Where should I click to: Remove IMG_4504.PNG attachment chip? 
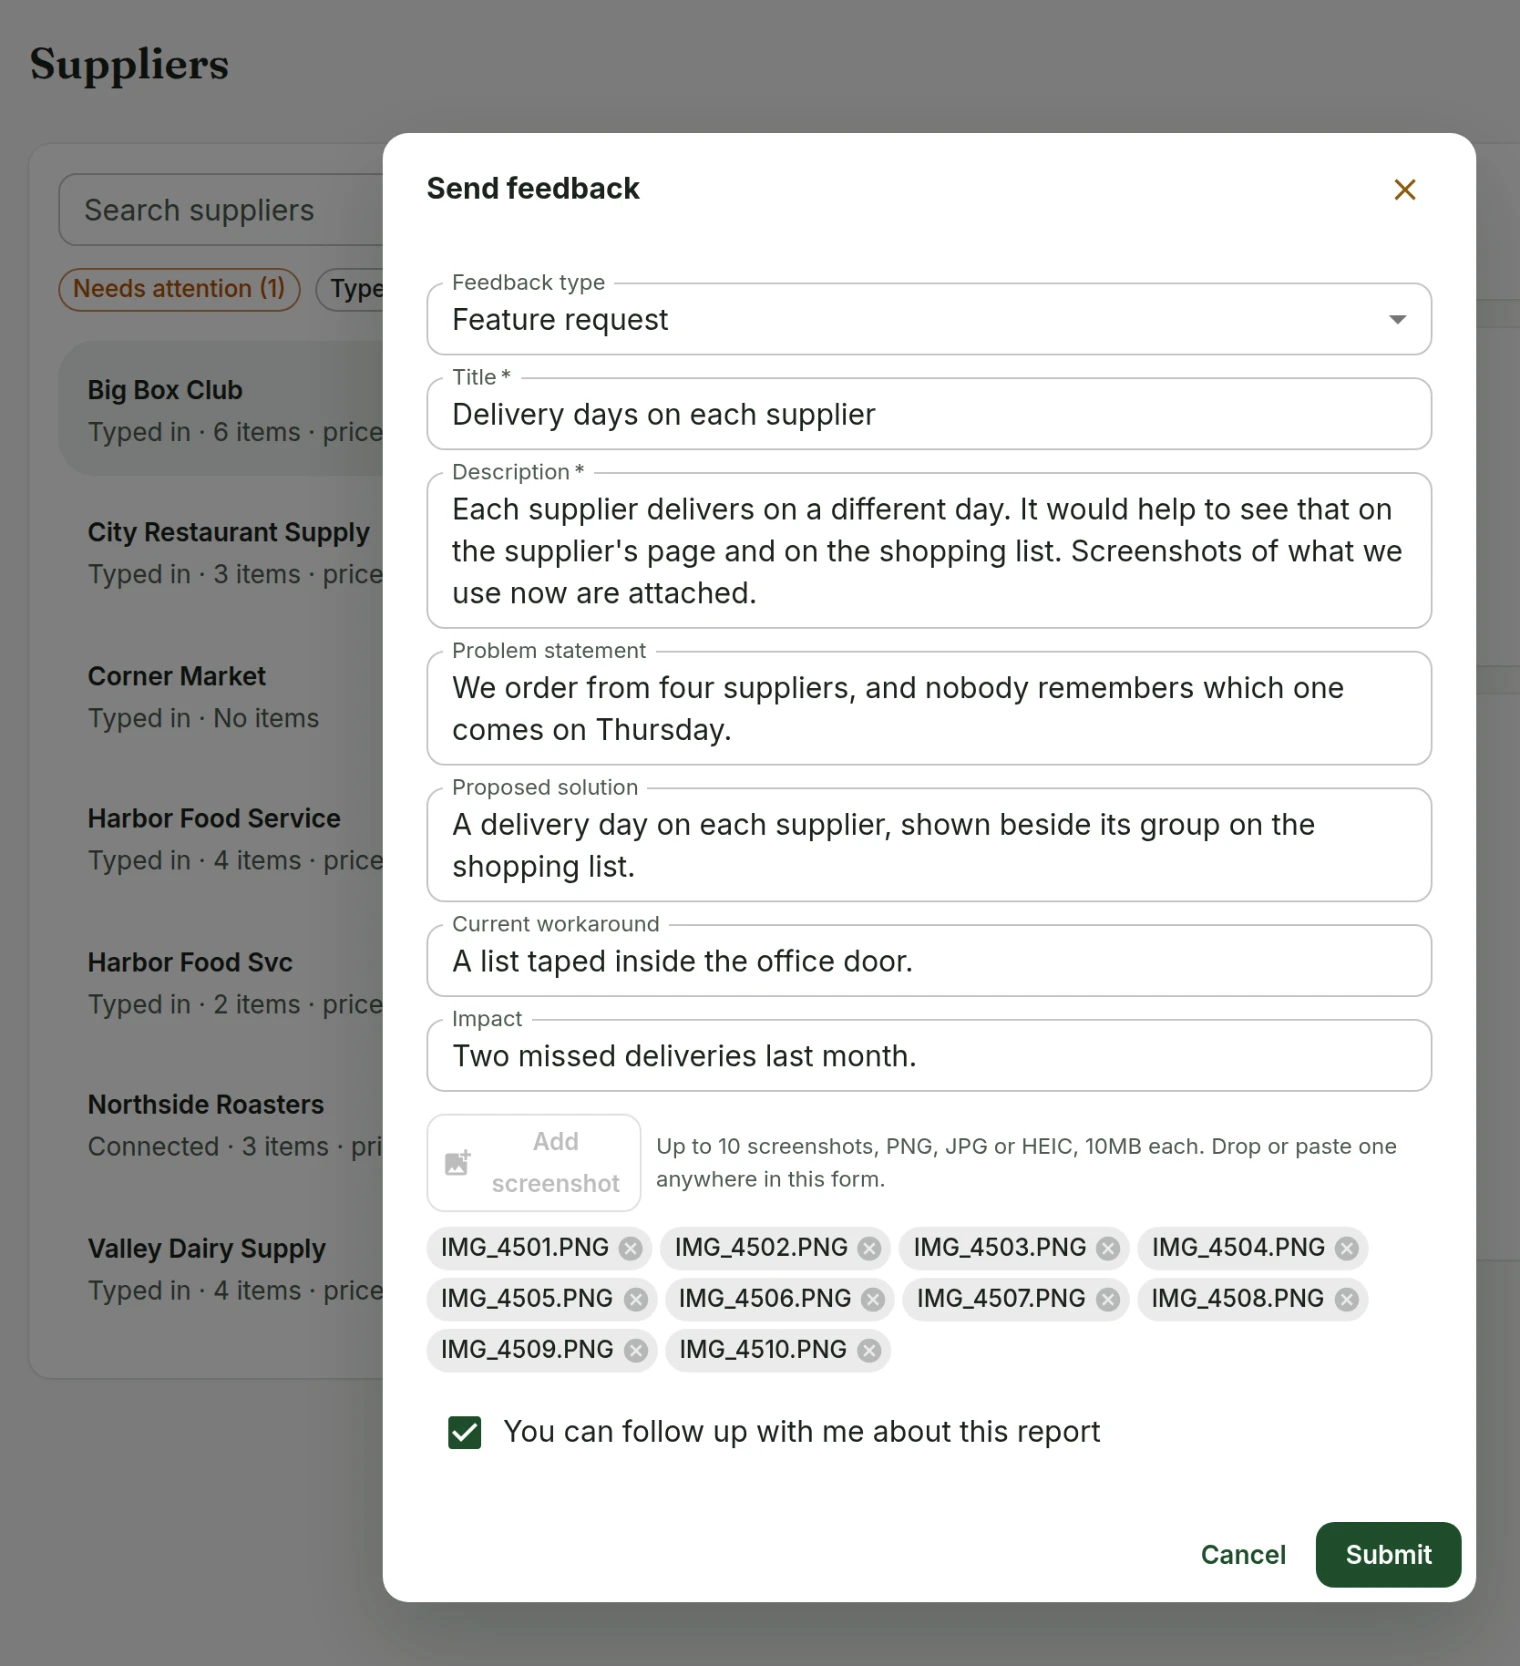pyautogui.click(x=1347, y=1248)
